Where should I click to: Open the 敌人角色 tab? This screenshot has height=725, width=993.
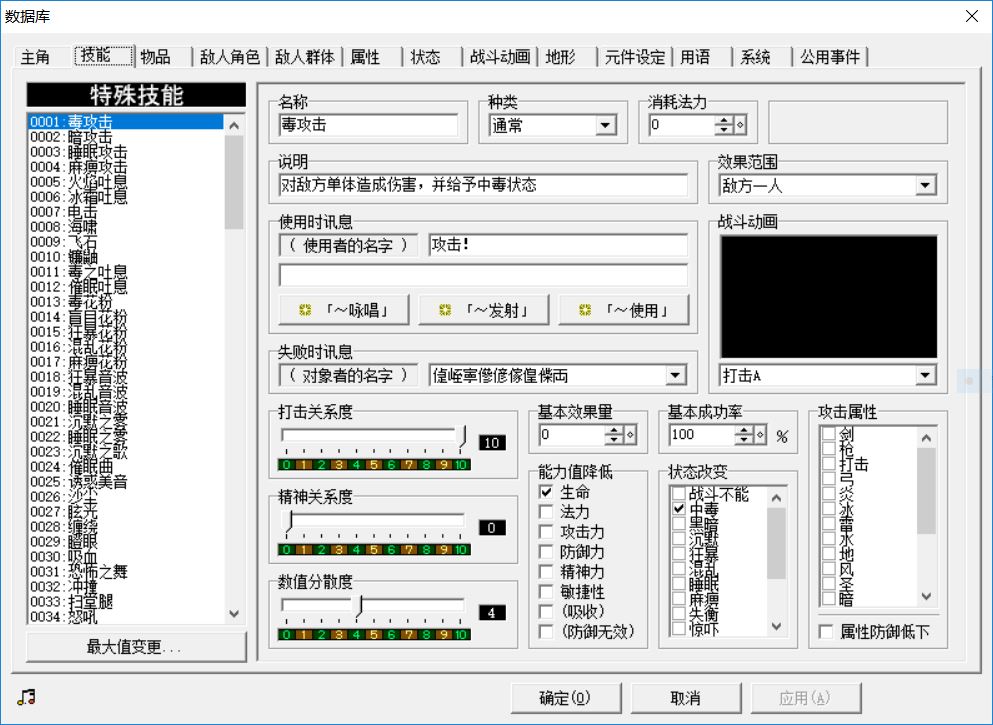click(x=229, y=57)
